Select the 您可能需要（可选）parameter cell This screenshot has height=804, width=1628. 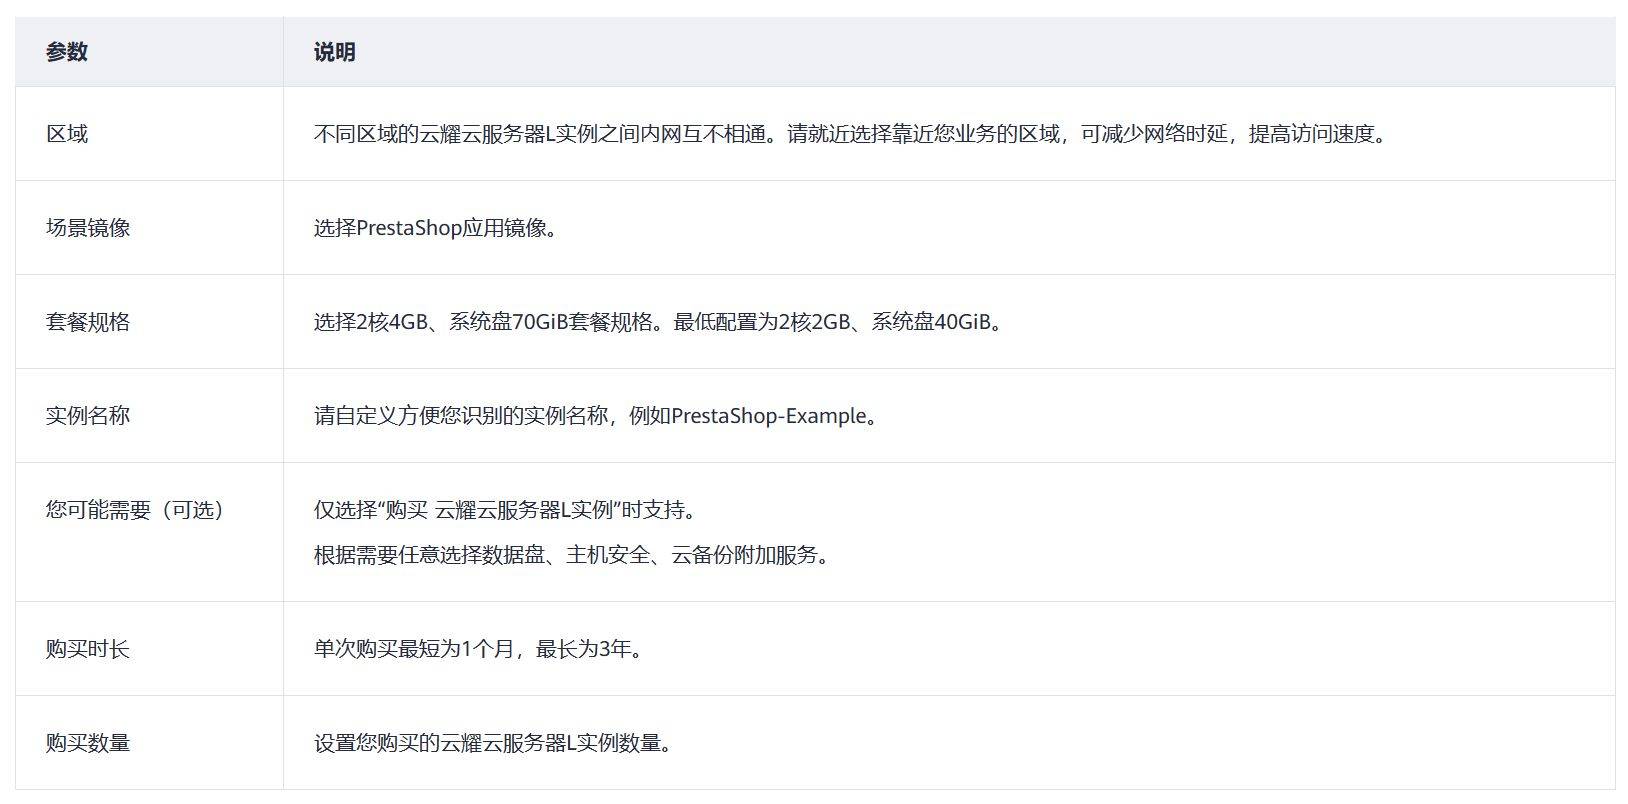tap(149, 532)
